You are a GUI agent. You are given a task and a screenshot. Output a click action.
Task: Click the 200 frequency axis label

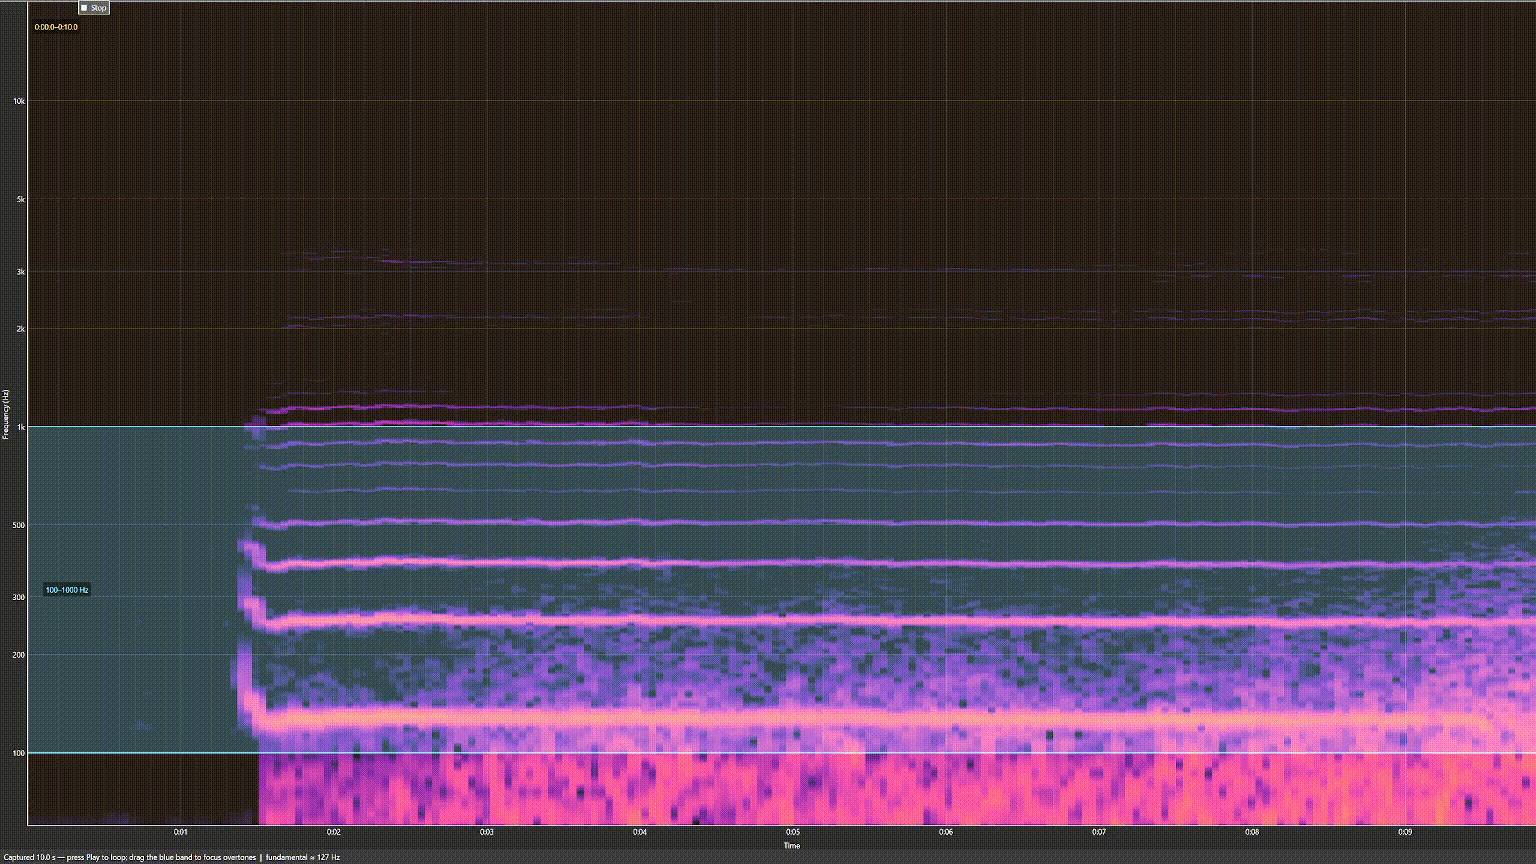[19, 655]
